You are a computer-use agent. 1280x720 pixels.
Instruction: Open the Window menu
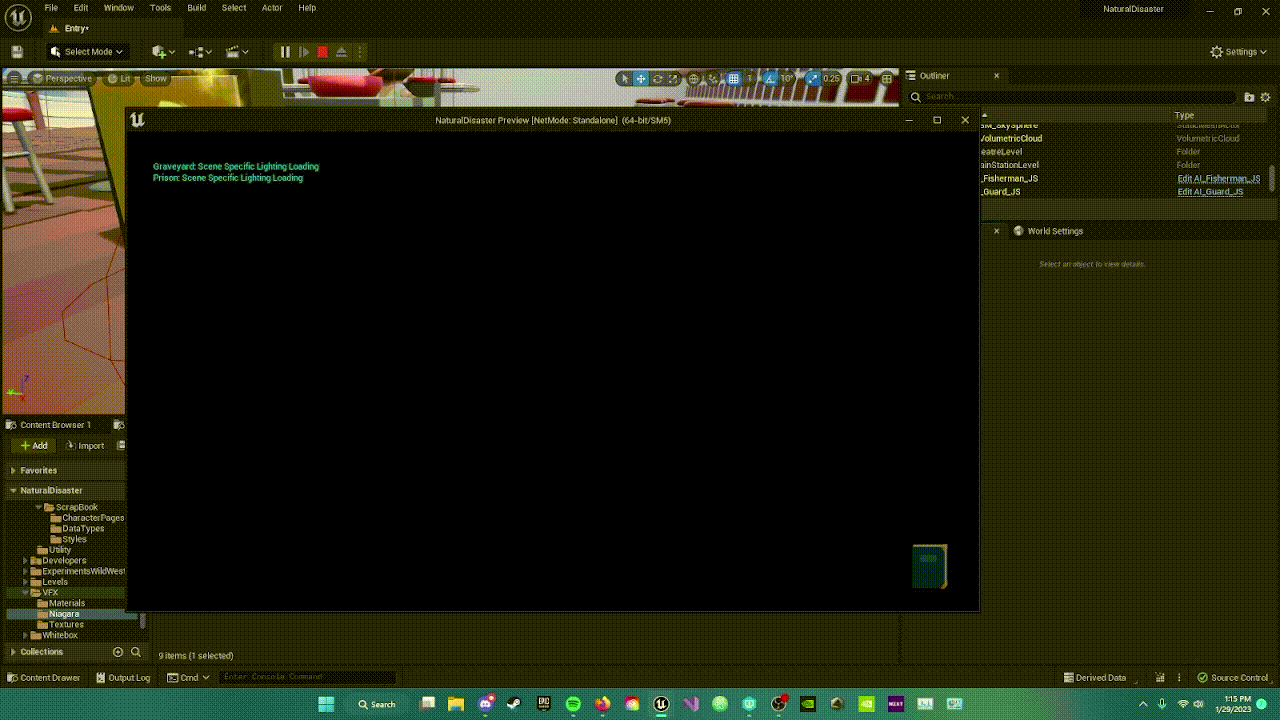pyautogui.click(x=118, y=8)
